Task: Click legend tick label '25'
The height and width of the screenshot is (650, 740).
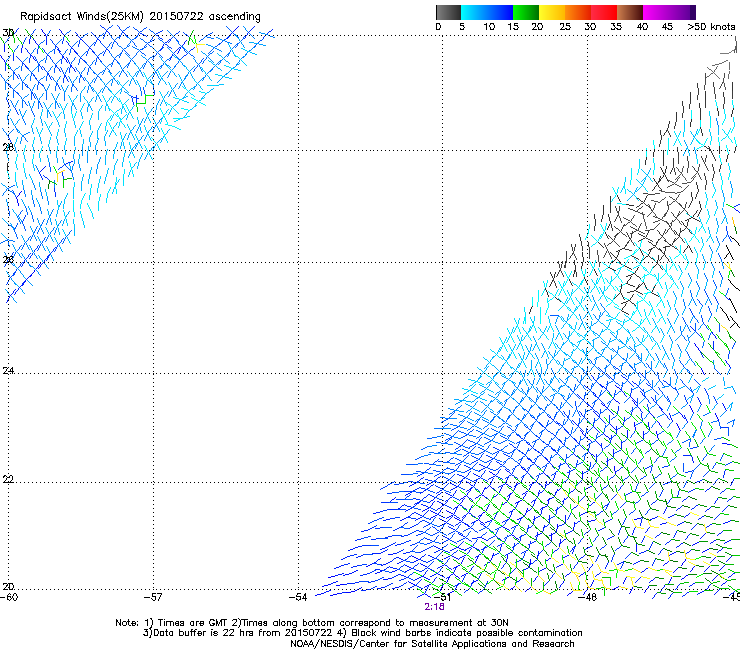Action: [x=565, y=27]
